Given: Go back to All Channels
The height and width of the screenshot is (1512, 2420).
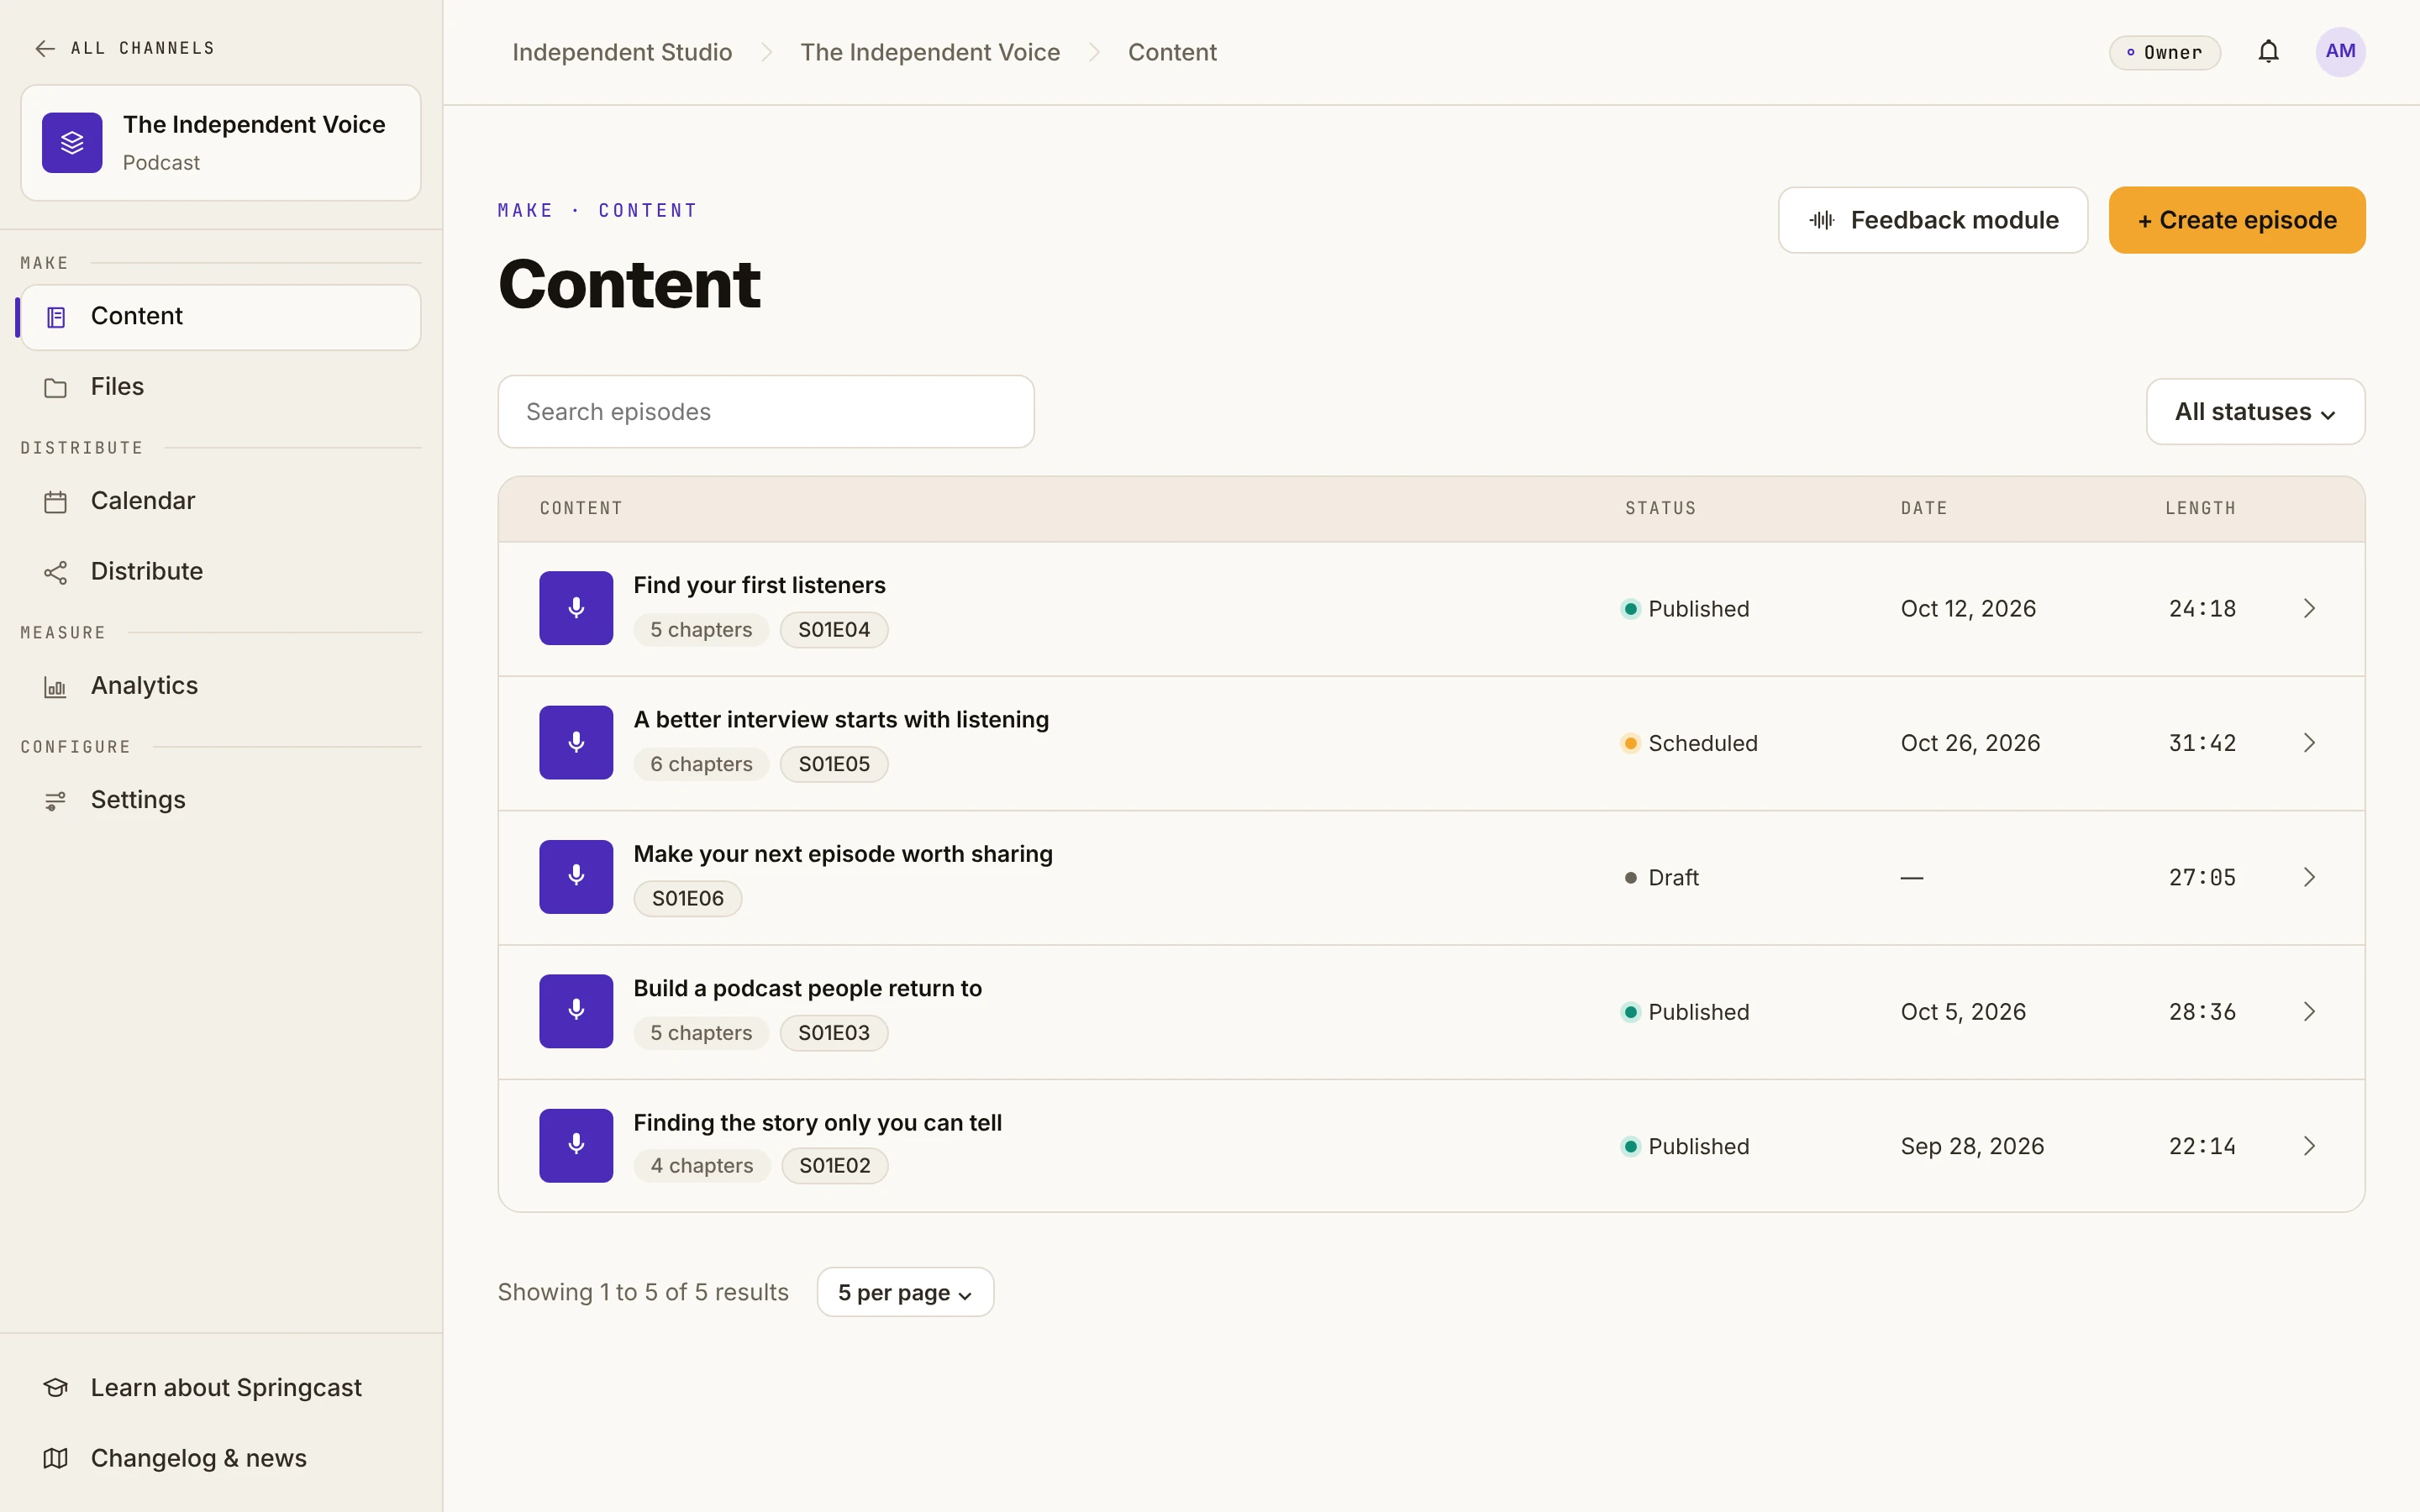Looking at the screenshot, I should [125, 48].
